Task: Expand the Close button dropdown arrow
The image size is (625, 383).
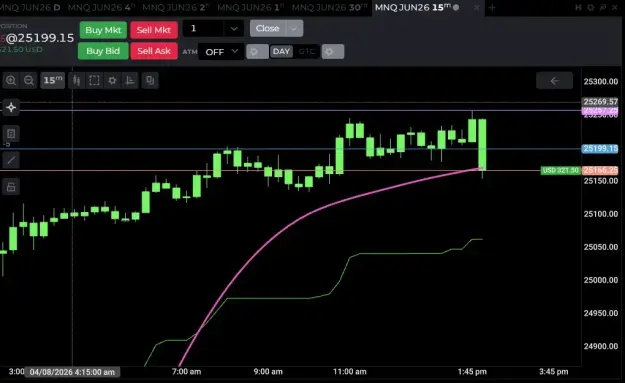Action: tap(295, 29)
